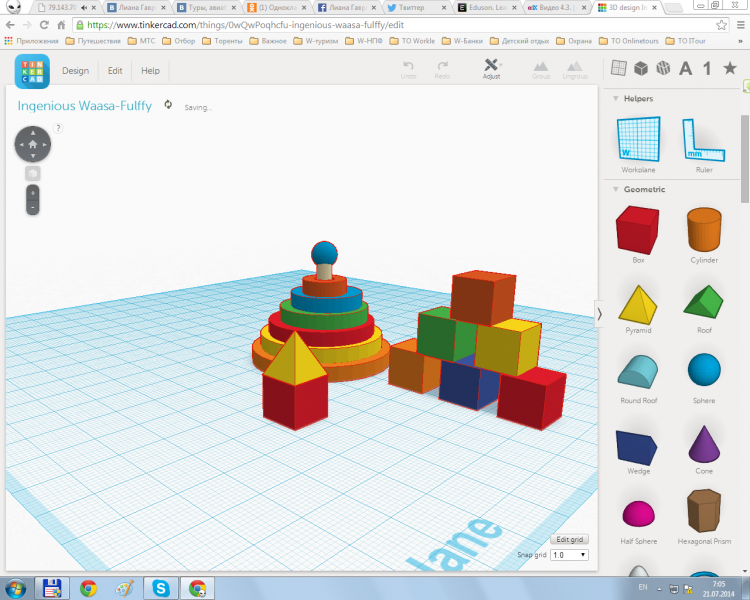Viewport: 750px width, 600px height.
Task: Rotate view right with right arrow
Action: click(44, 144)
